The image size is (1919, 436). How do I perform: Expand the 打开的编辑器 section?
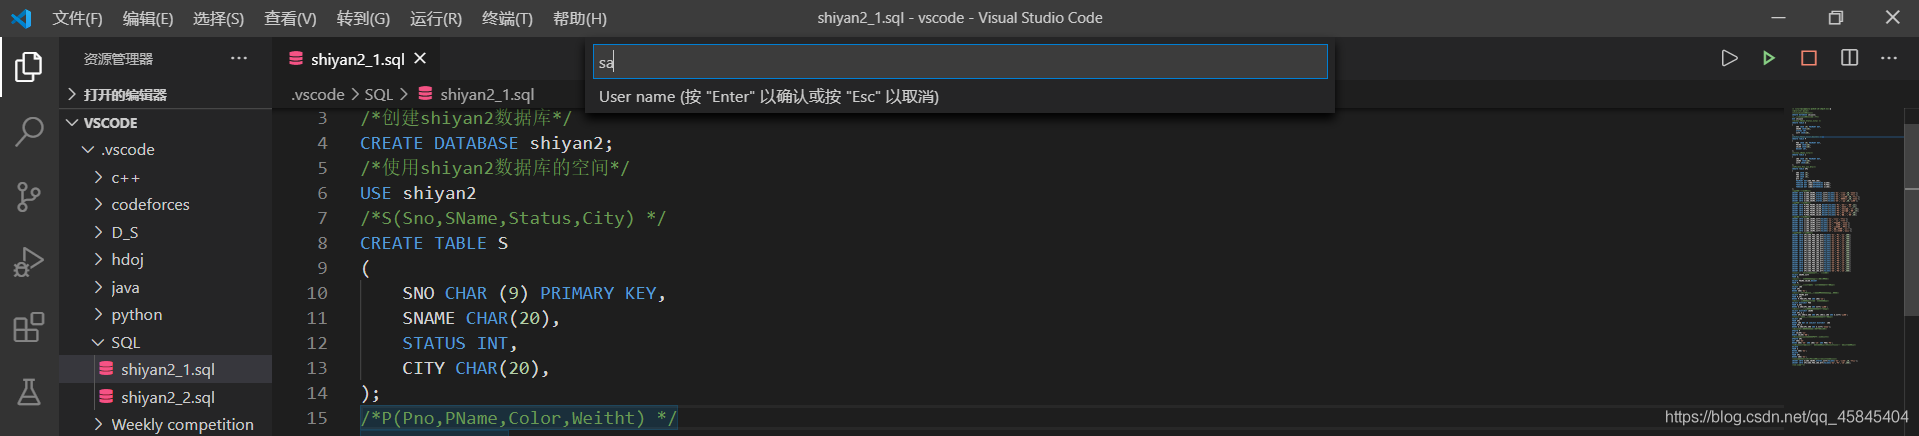pos(165,94)
